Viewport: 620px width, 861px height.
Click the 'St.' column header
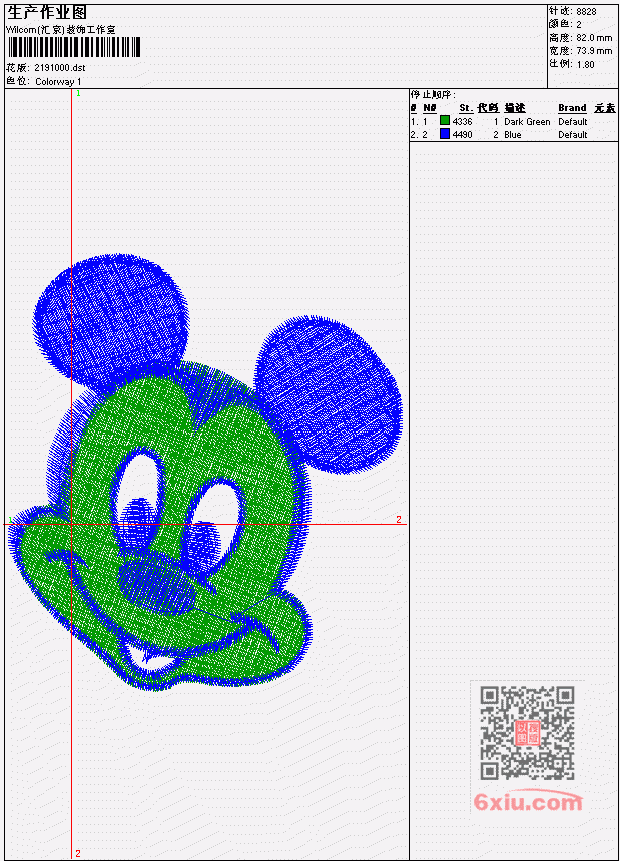[x=466, y=108]
